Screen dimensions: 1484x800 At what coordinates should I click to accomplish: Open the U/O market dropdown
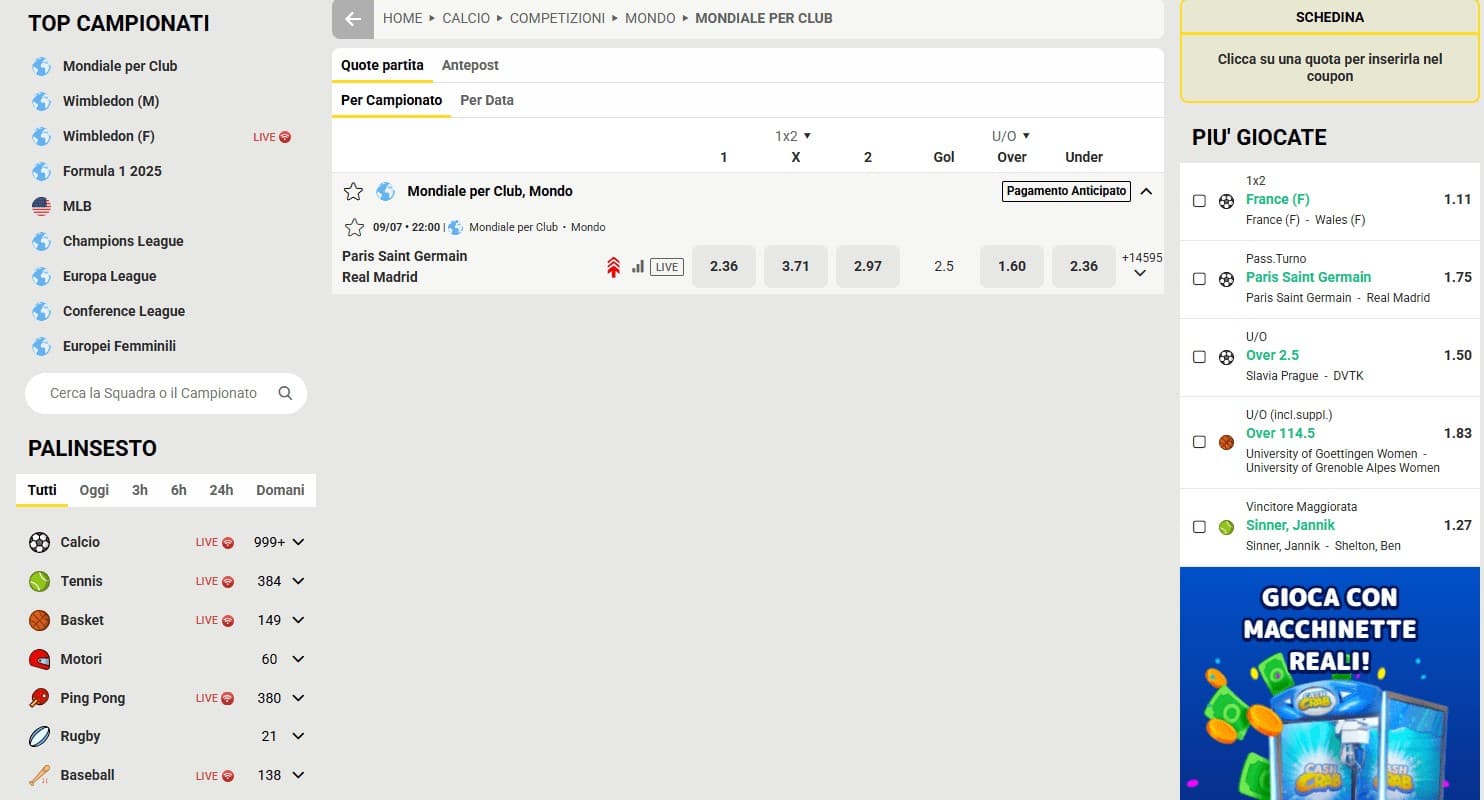click(x=1011, y=136)
